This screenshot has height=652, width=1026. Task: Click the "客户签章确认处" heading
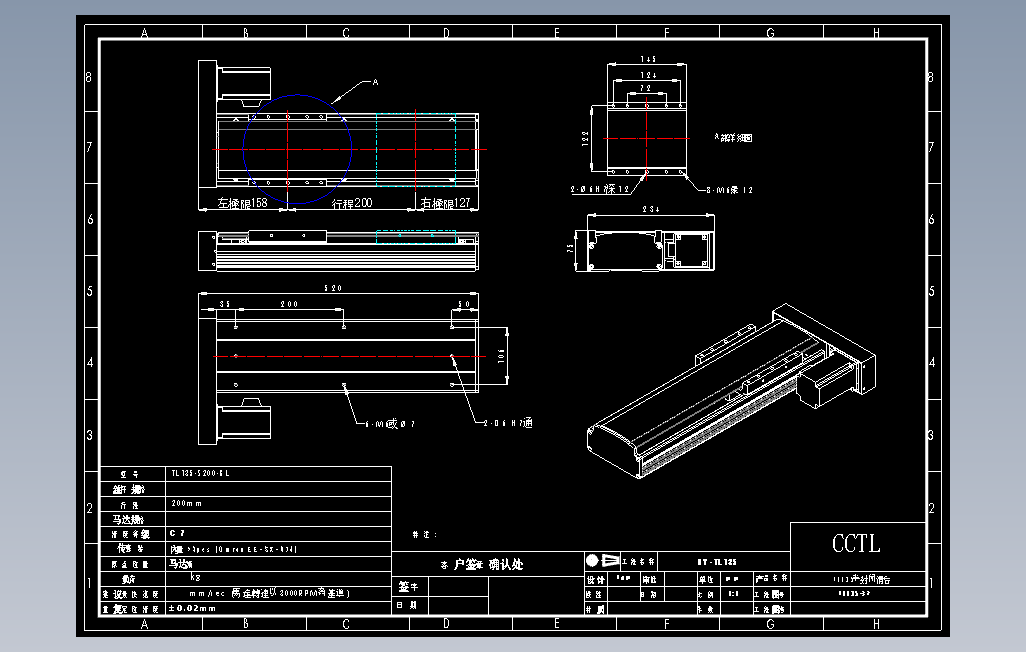point(482,564)
